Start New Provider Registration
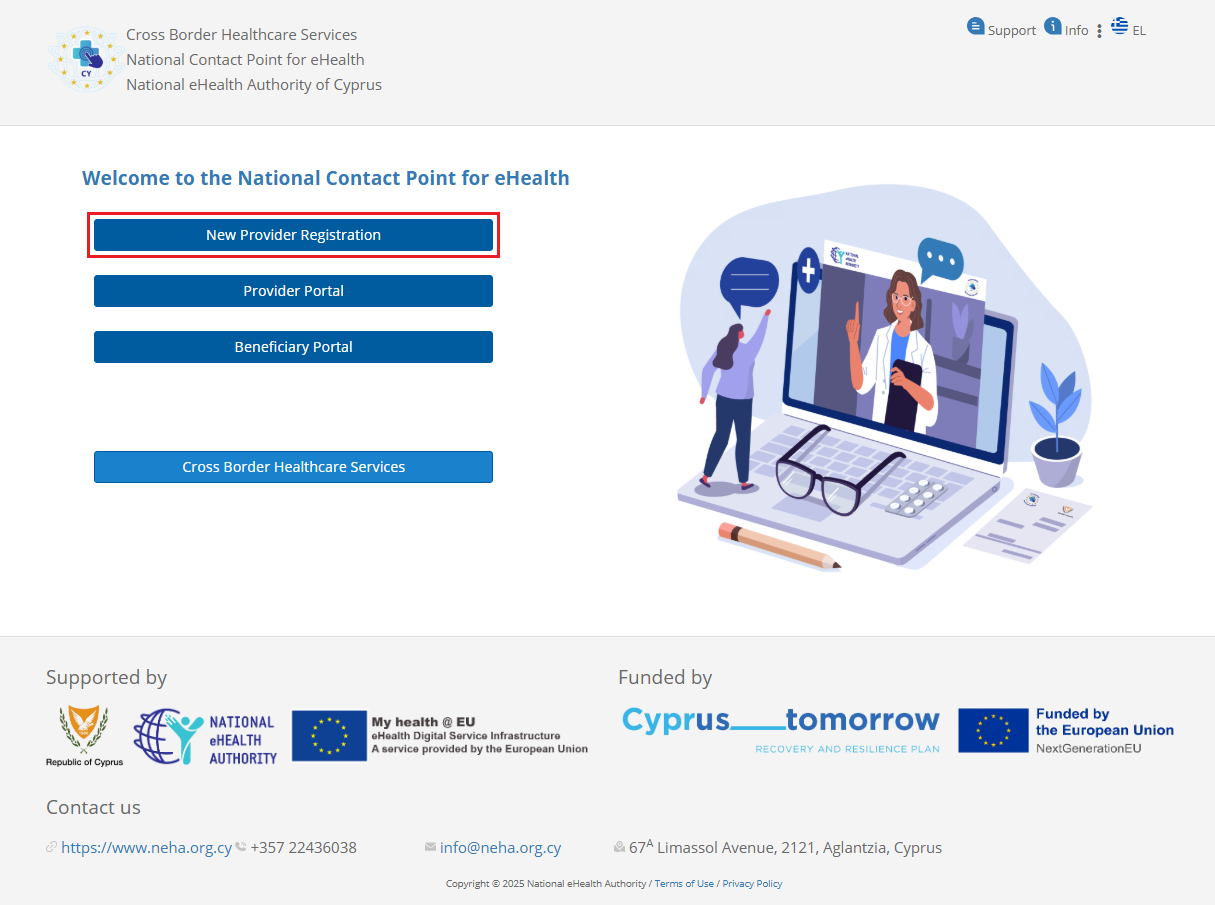 [x=293, y=235]
